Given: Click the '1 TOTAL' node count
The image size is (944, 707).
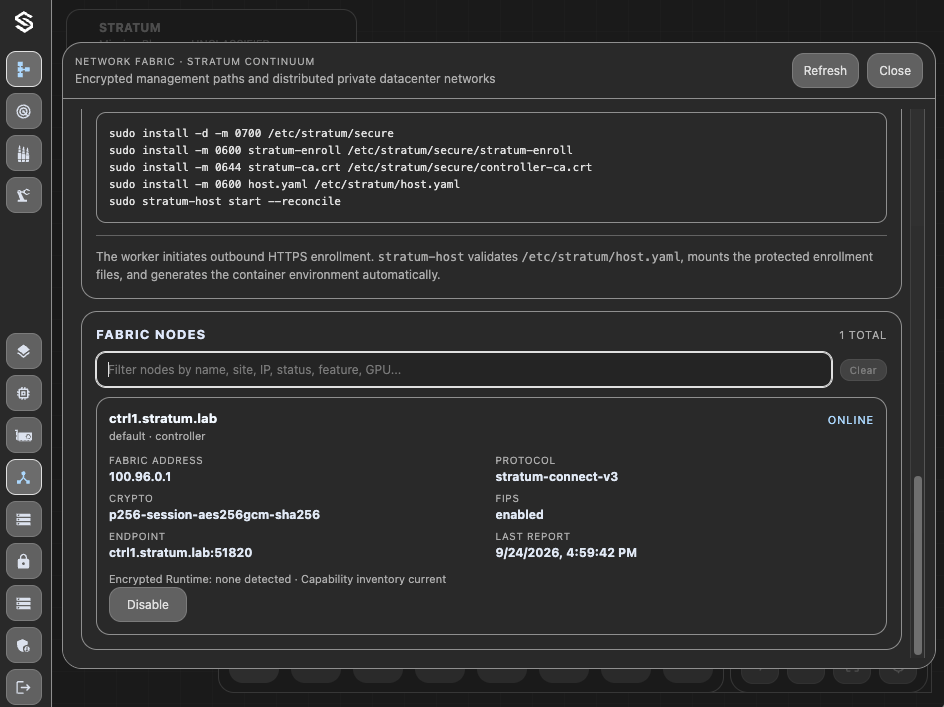Looking at the screenshot, I should [x=862, y=335].
